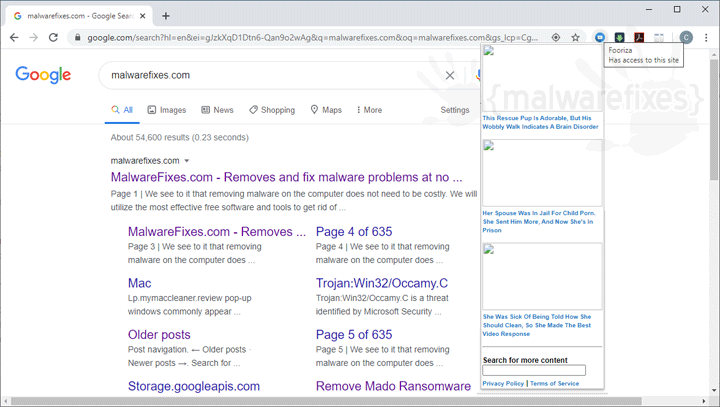
Task: Open the MalwareFixes.com main result title
Action: 287,177
